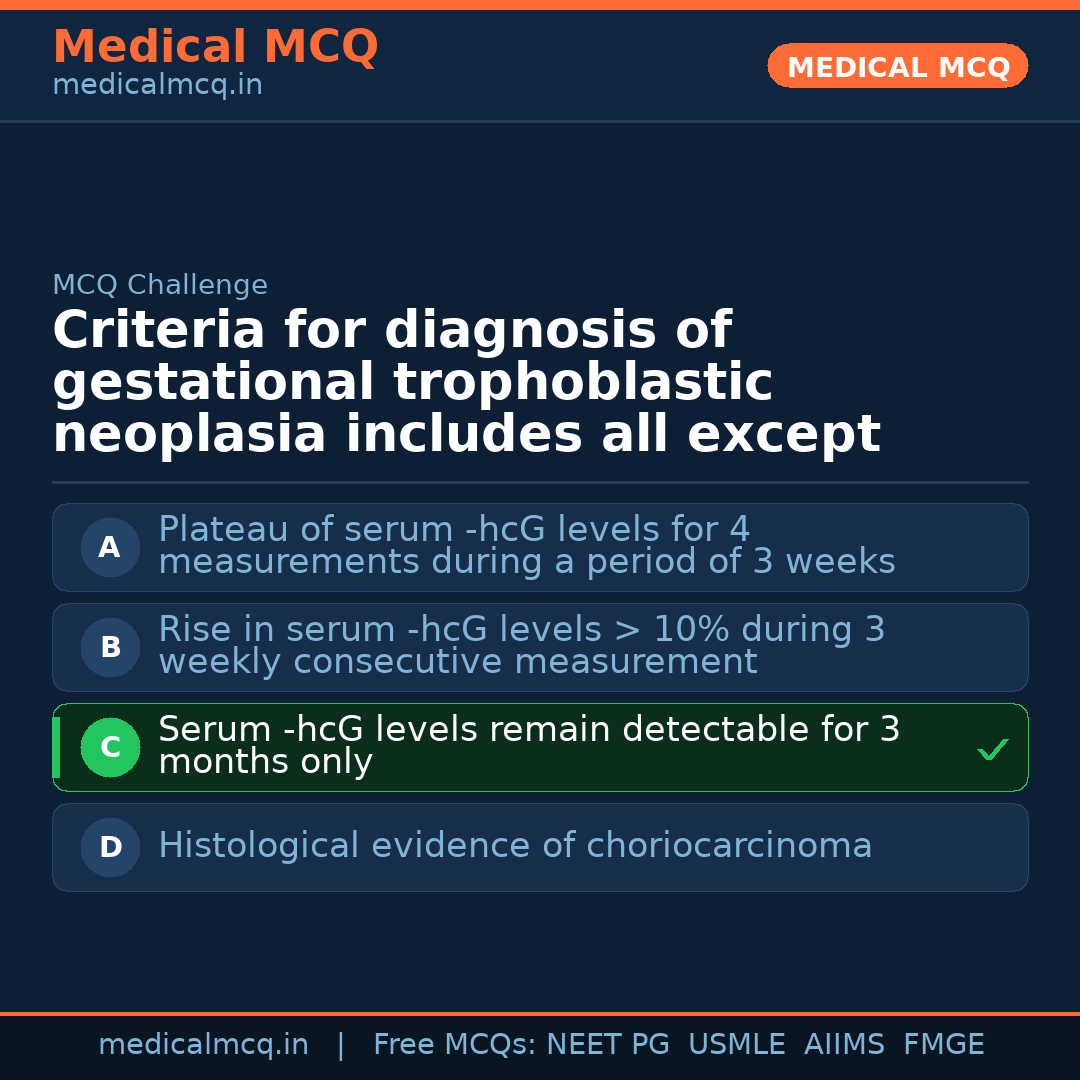Image resolution: width=1080 pixels, height=1080 pixels.
Task: Open the medicalmcq.in link in the footer
Action: [203, 1045]
